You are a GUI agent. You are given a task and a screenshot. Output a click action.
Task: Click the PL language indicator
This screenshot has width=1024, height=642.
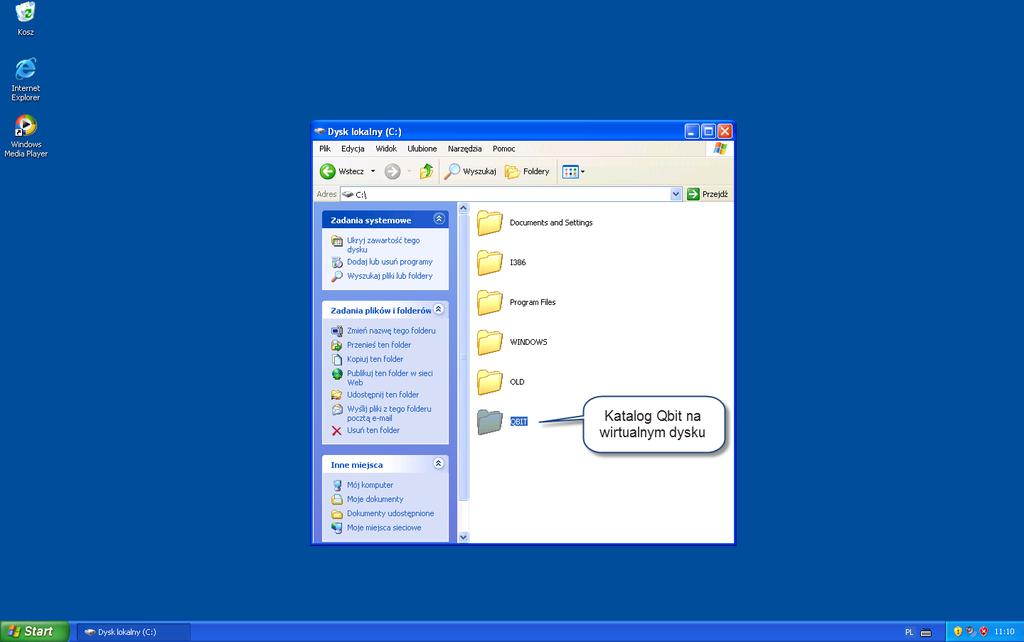pos(909,632)
